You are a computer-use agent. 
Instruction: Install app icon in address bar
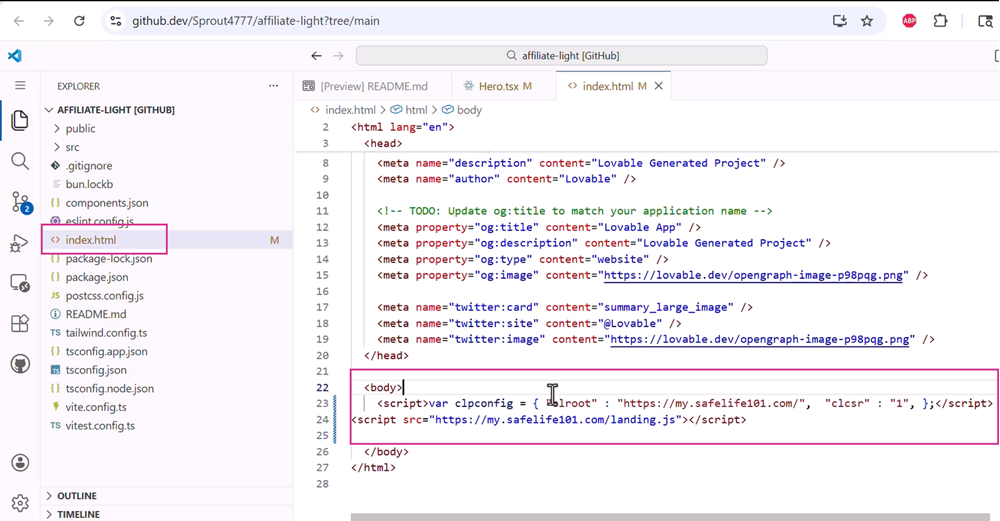coord(839,20)
